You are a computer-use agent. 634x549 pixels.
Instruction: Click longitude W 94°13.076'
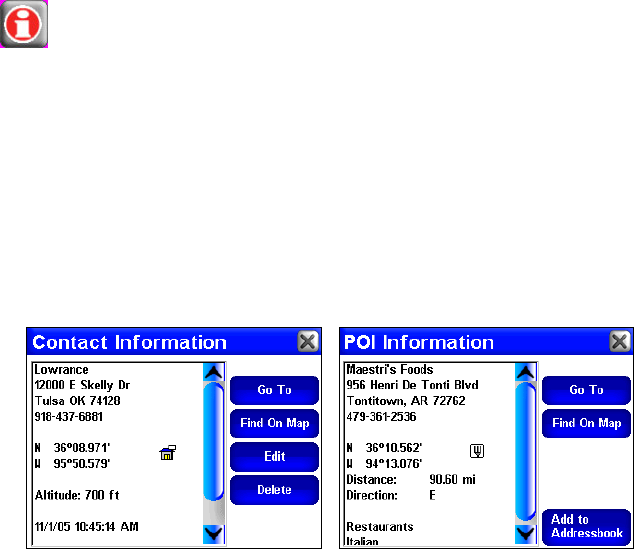click(385, 464)
